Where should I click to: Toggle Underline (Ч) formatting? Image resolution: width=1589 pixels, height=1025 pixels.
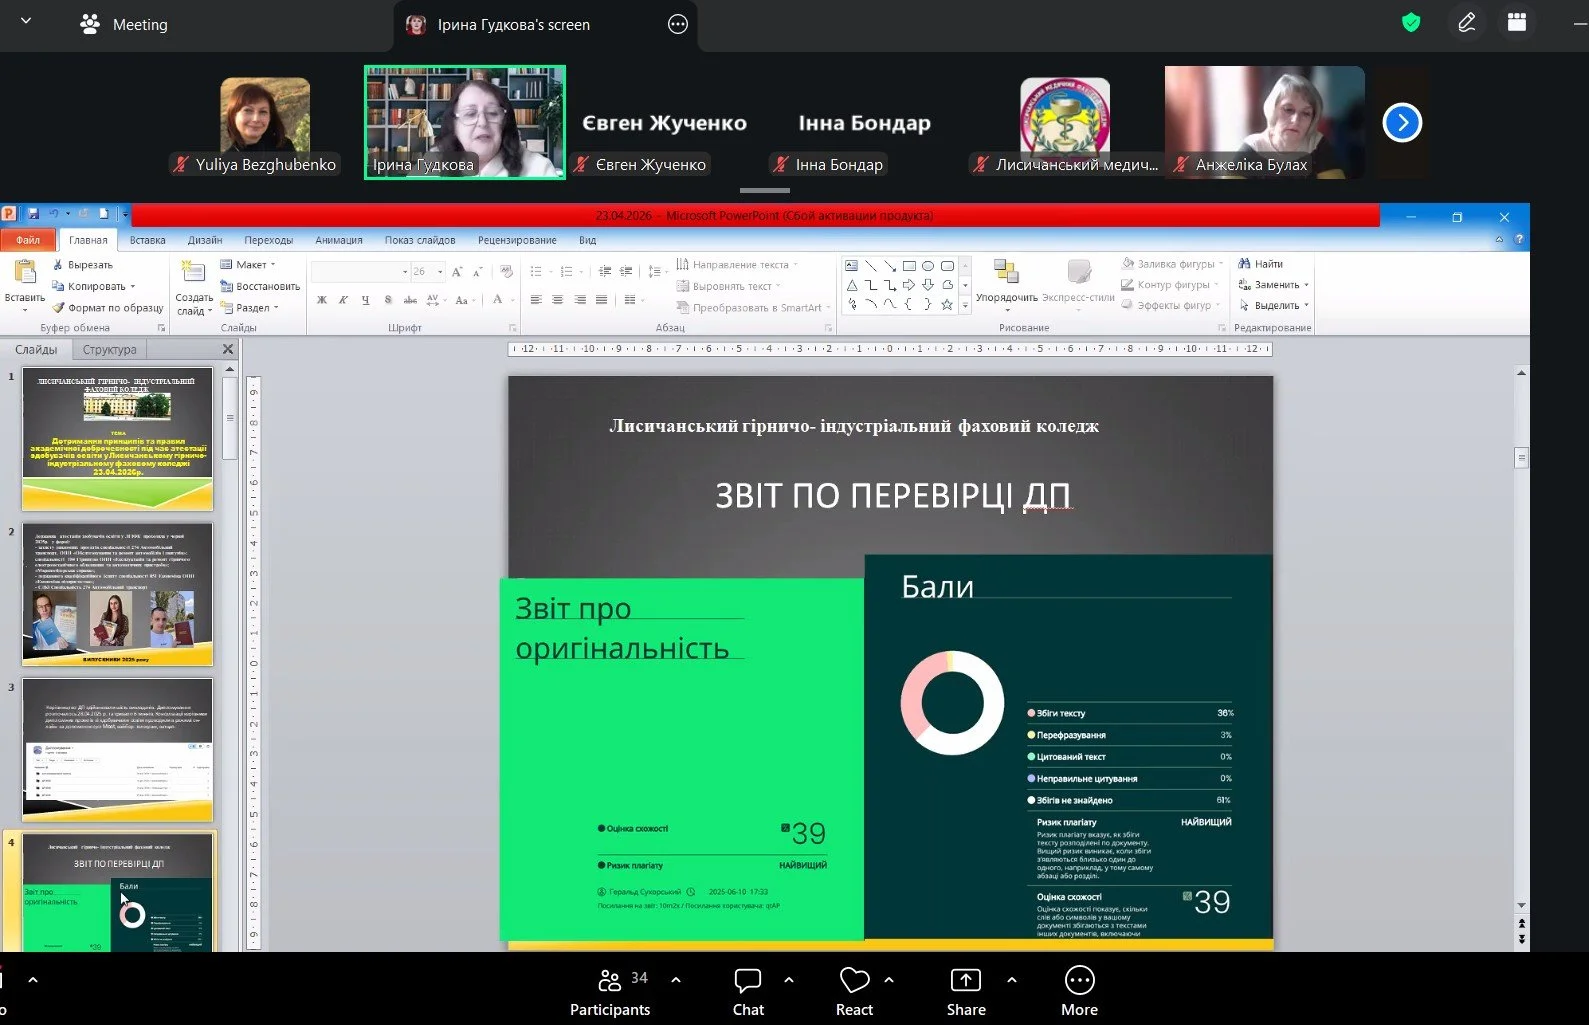[365, 299]
